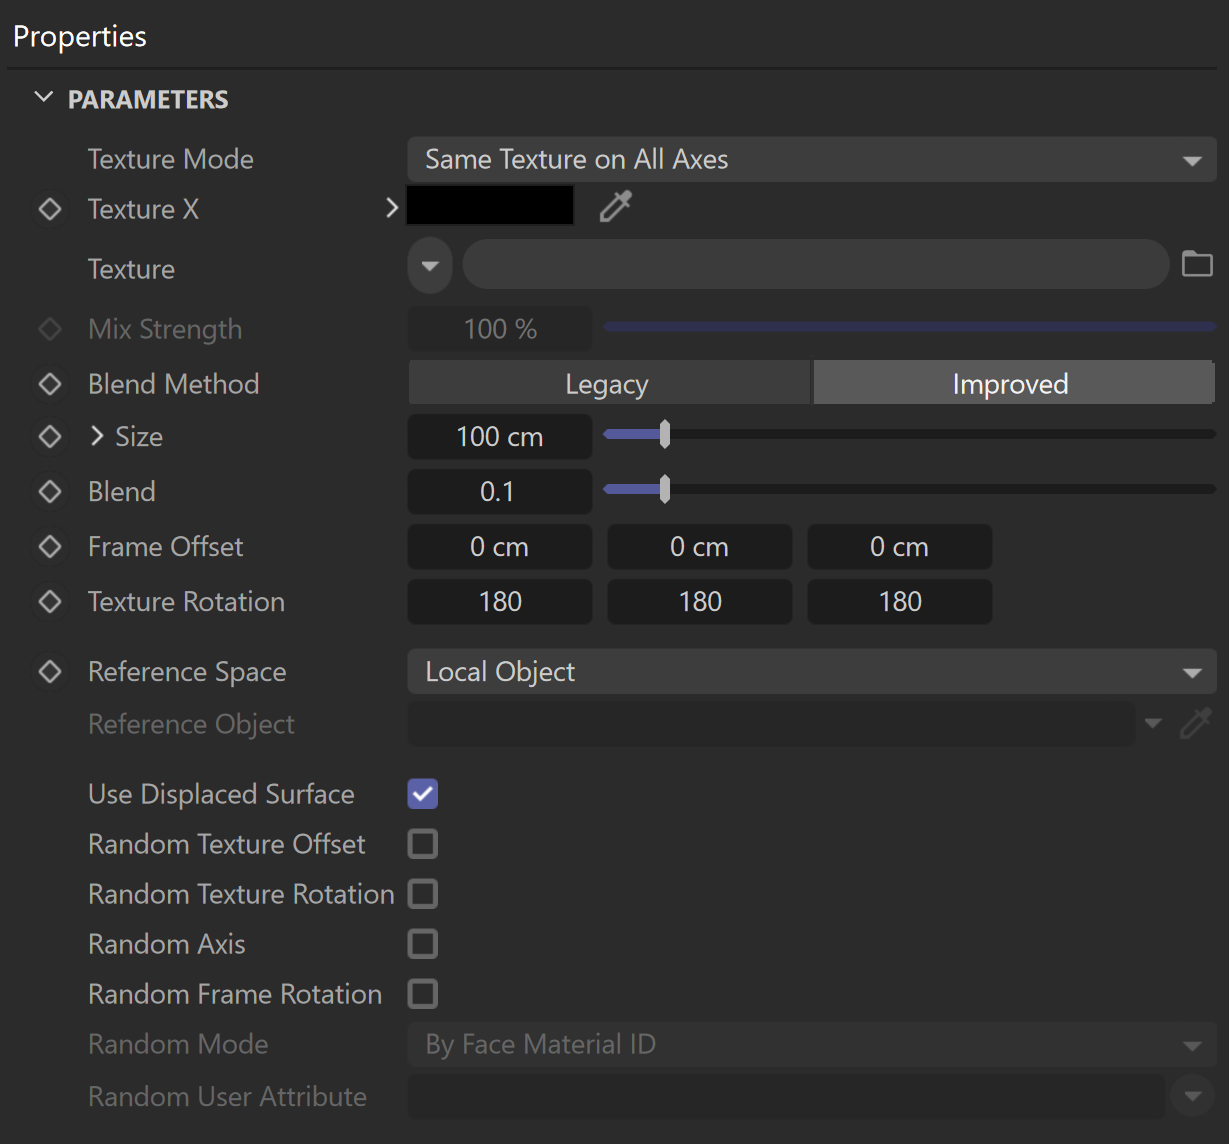Click the Reference Object eyedropper picker
The image size is (1229, 1144).
1196,723
